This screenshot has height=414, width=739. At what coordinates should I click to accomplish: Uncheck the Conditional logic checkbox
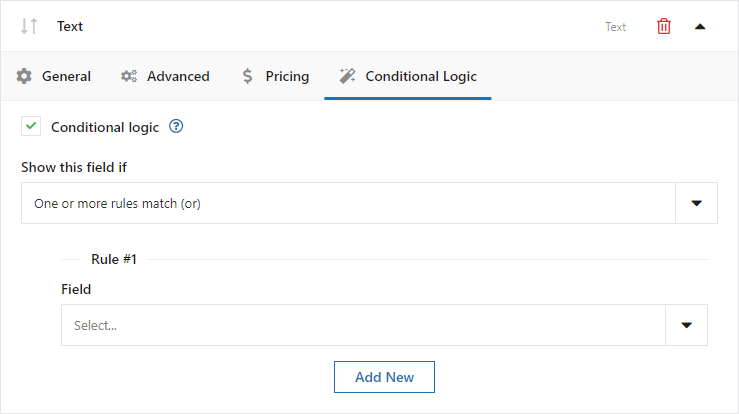(31, 126)
